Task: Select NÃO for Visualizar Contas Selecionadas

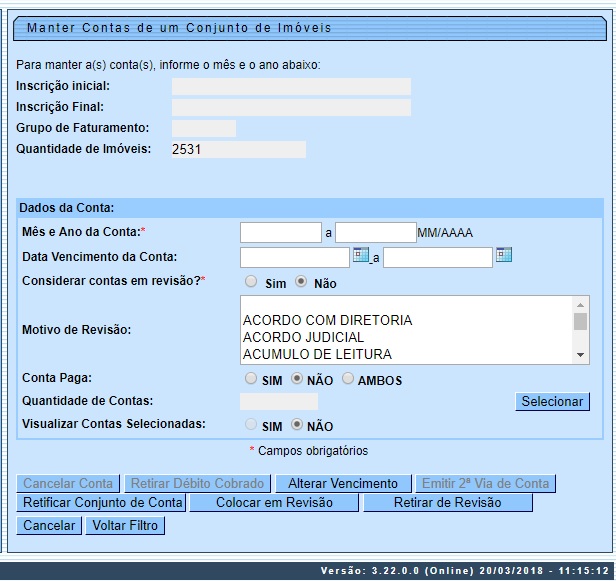Action: 297,424
